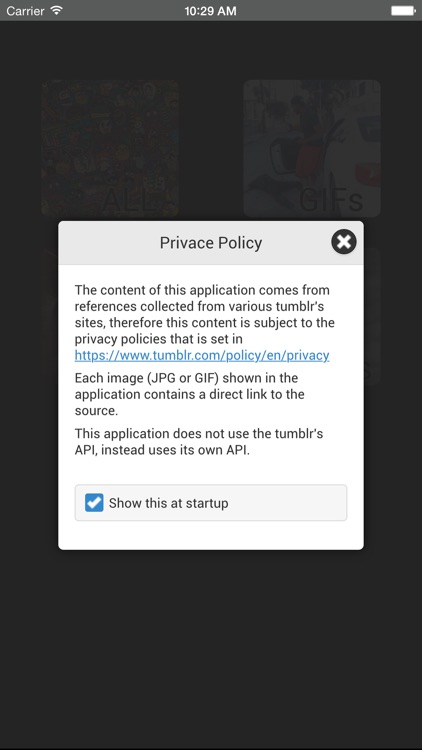
Task: Click the "Each image (JPG or GIF)" paragraph
Action: (x=189, y=394)
